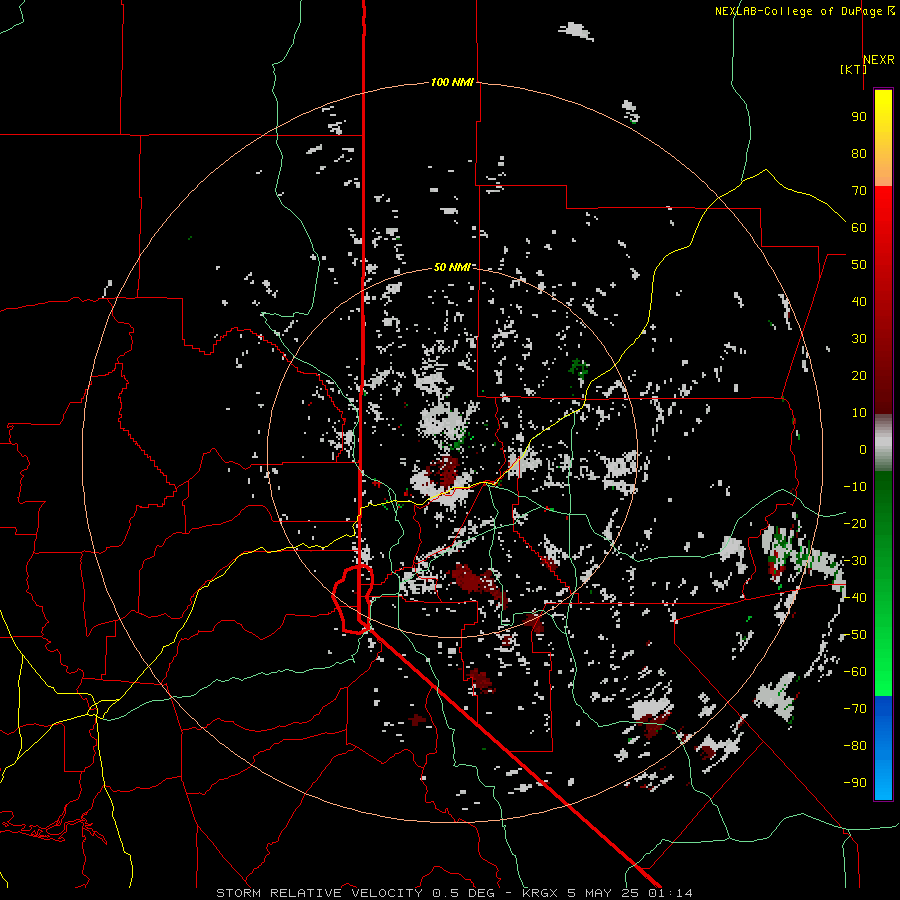This screenshot has width=900, height=900.
Task: Click the NEXLAB-College of DuPage label
Action: (804, 11)
